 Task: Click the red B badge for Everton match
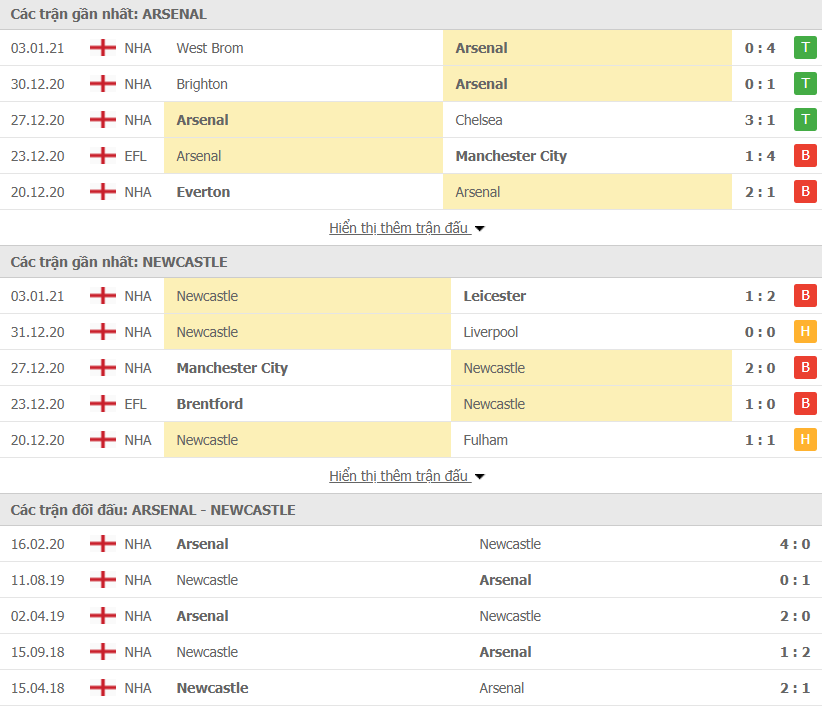point(805,192)
